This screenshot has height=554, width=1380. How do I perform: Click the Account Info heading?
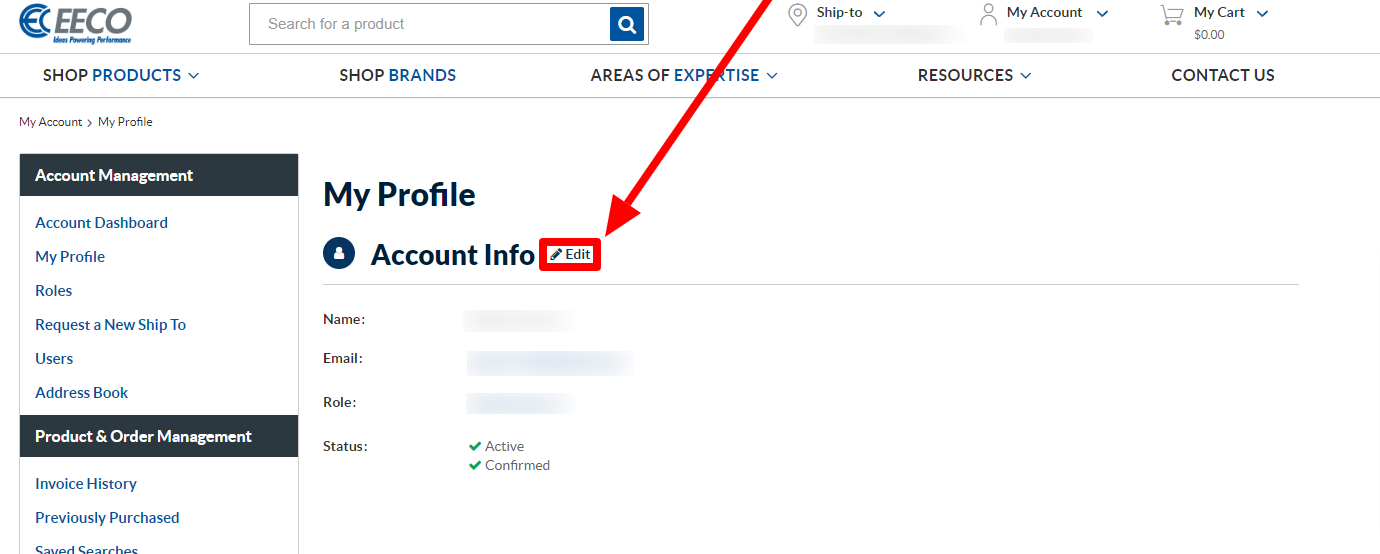click(x=452, y=255)
